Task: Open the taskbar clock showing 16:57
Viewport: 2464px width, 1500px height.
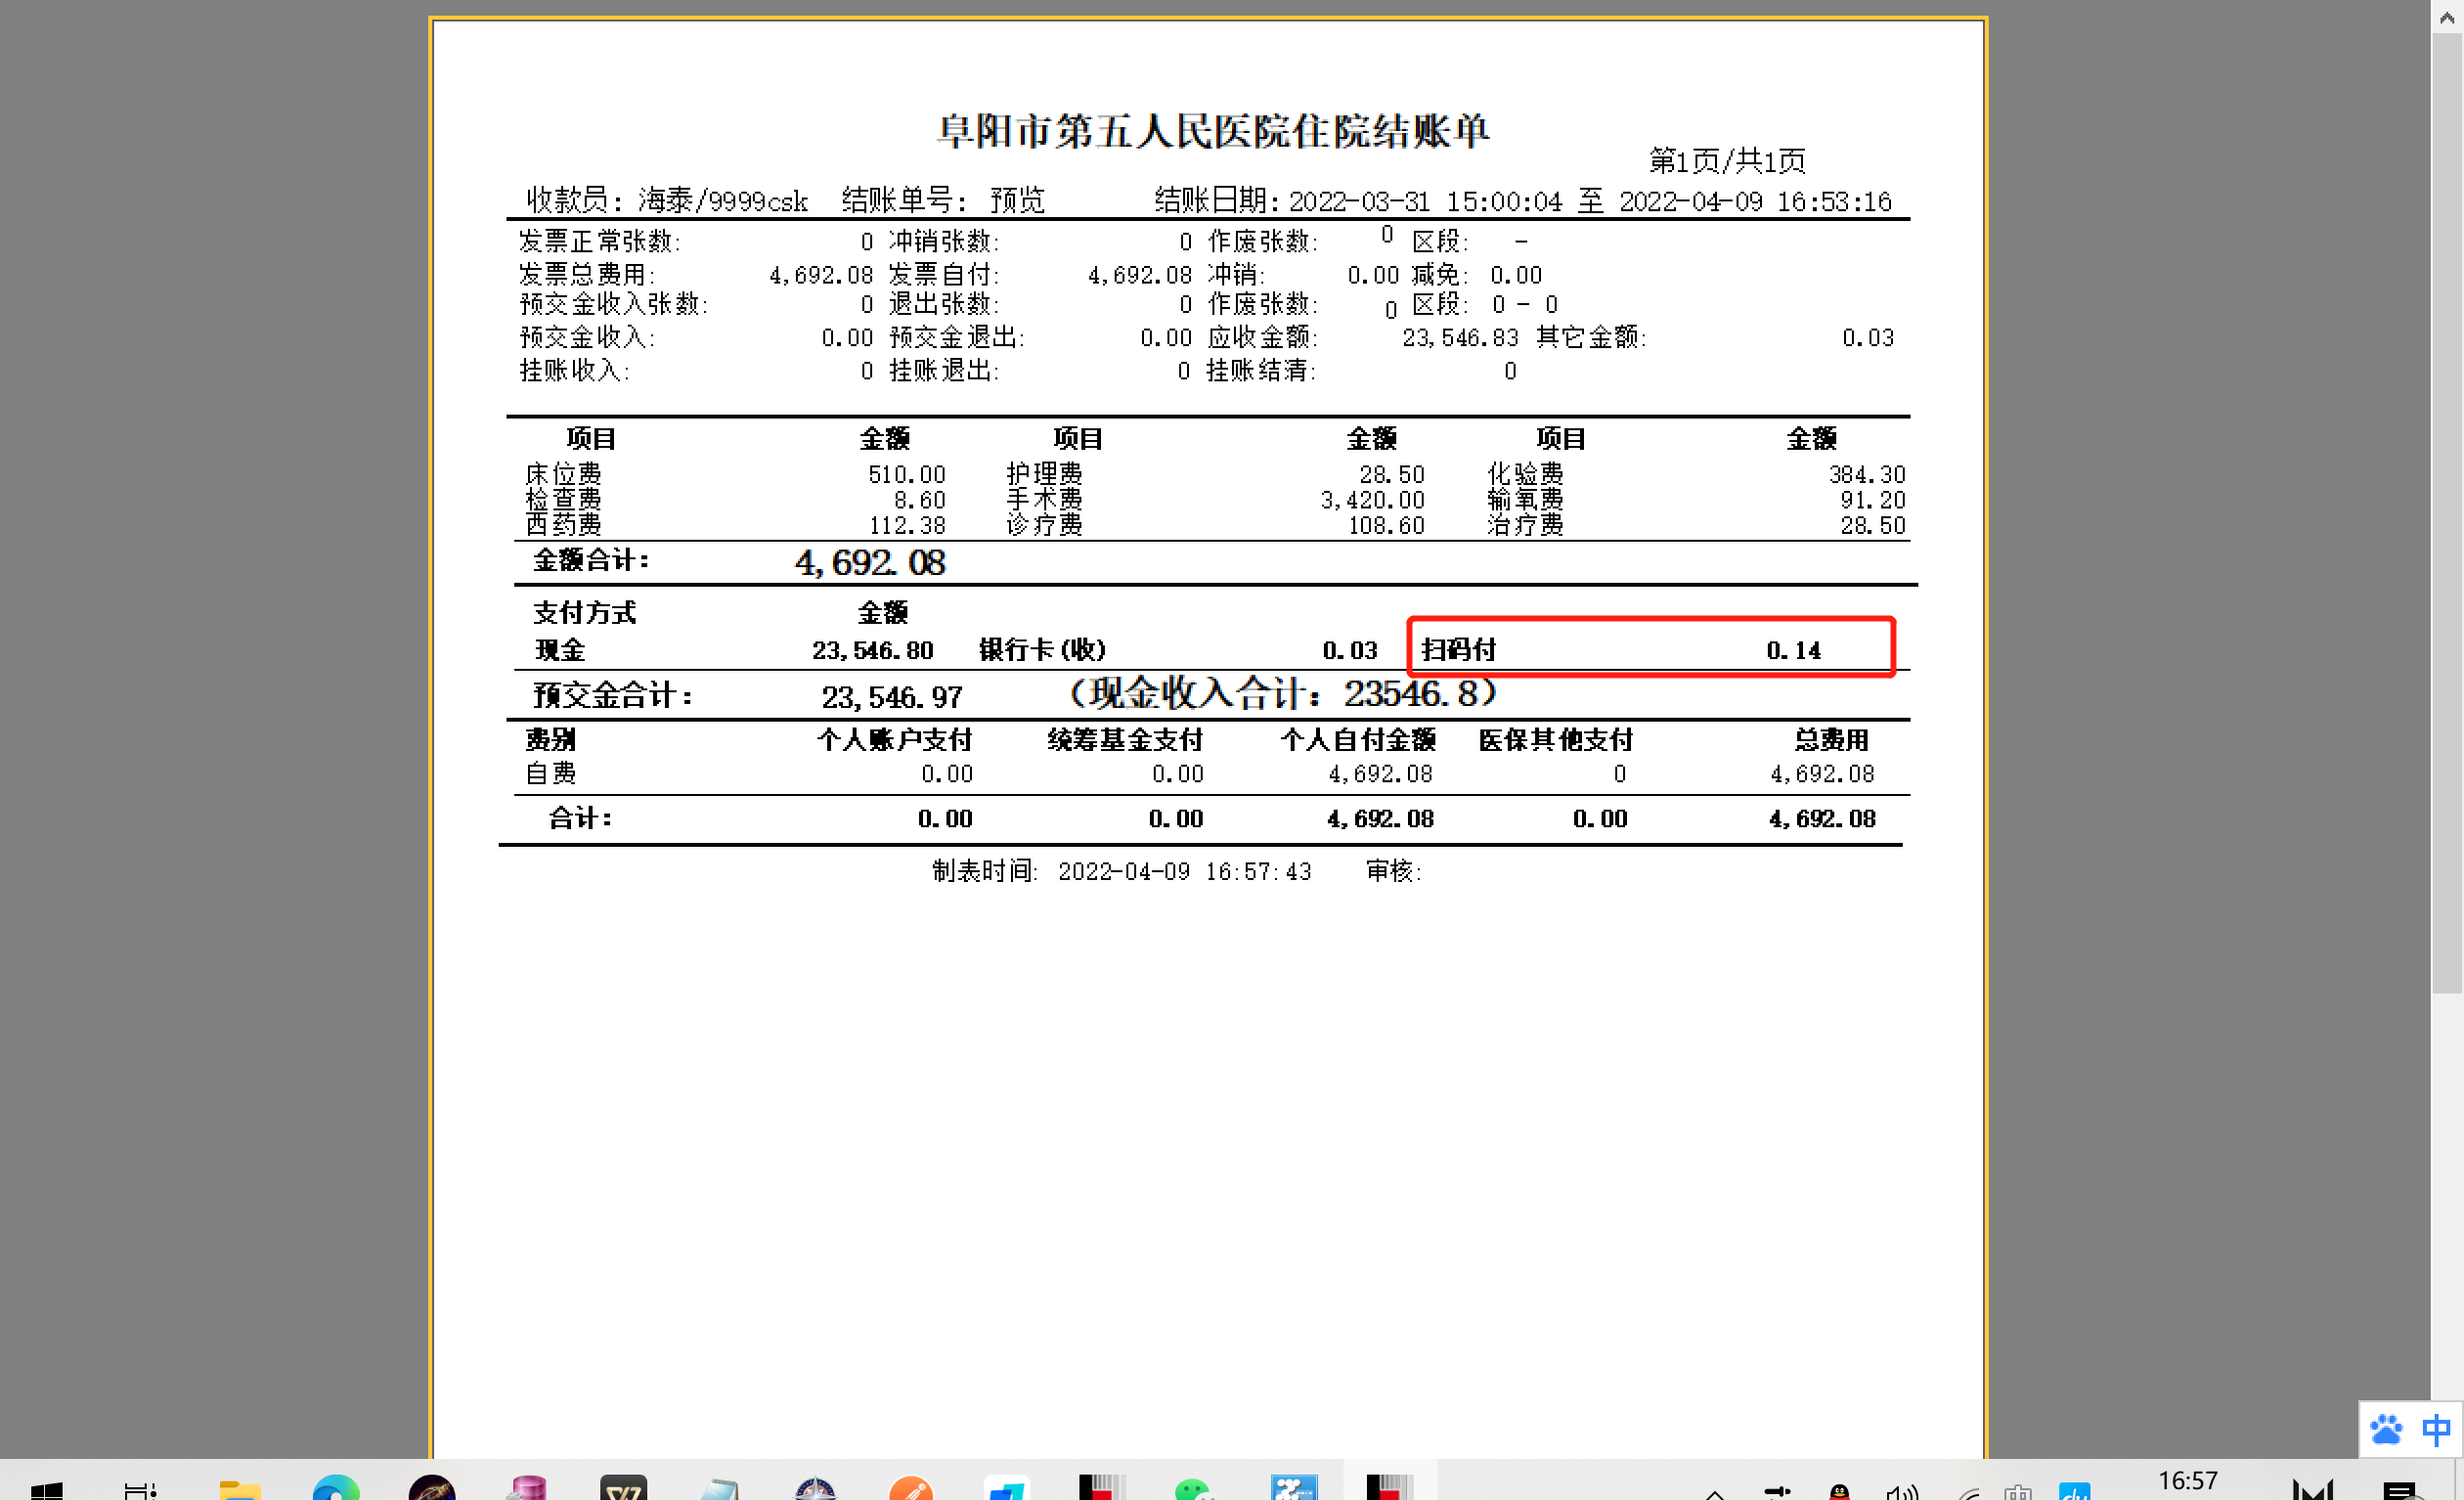Action: pyautogui.click(x=2187, y=1482)
